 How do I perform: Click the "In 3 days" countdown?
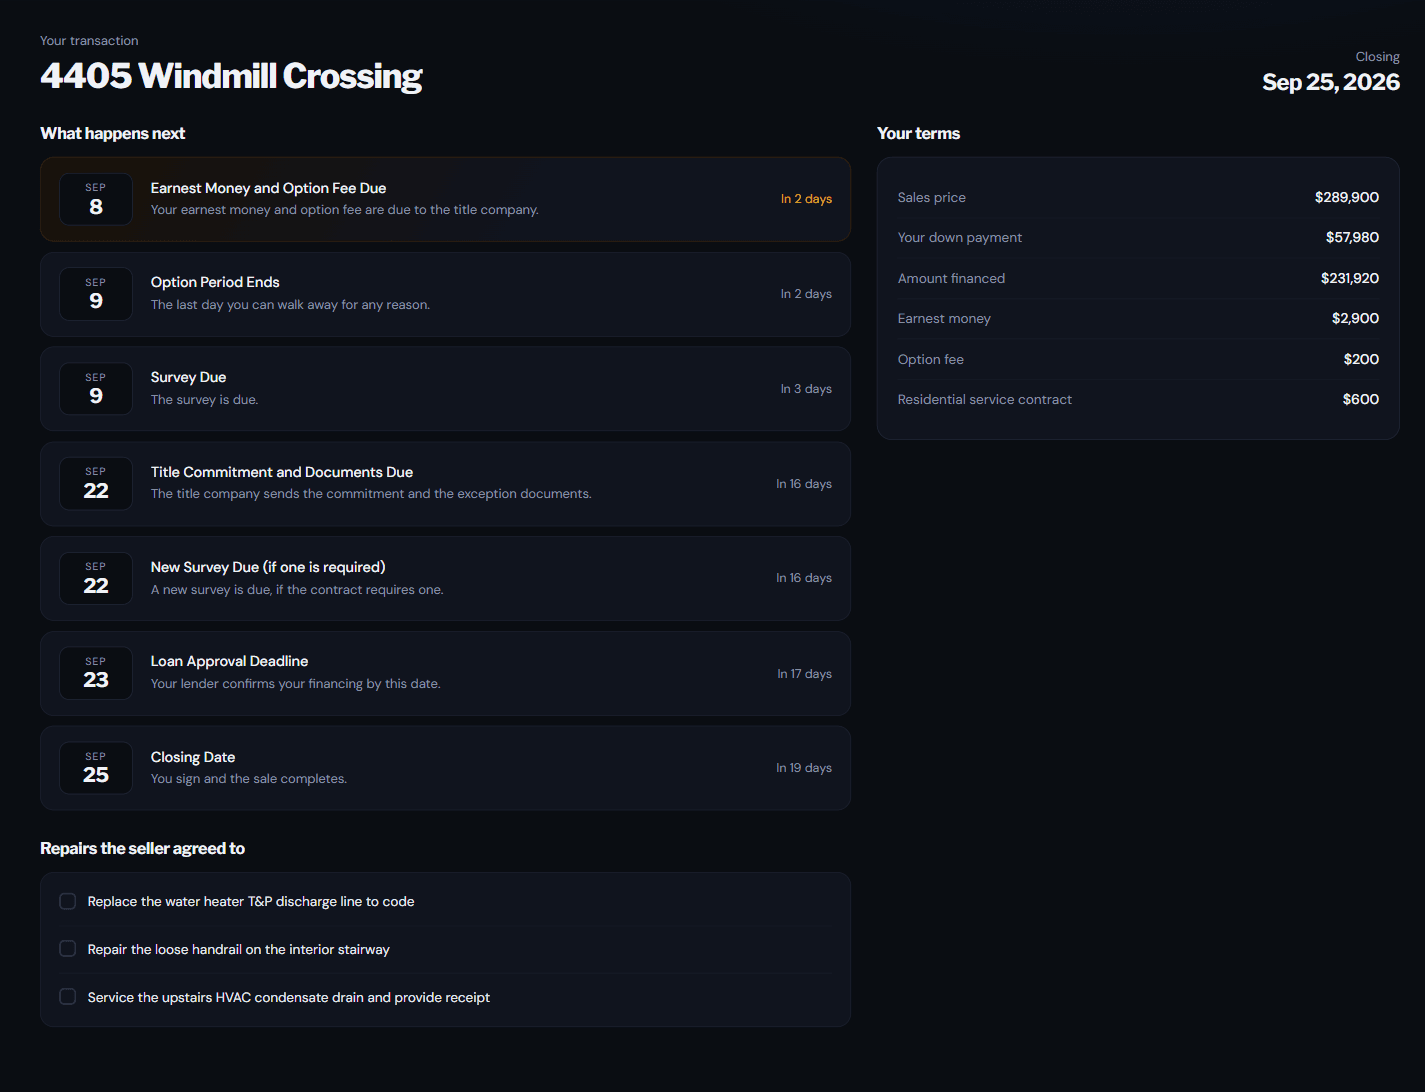pos(806,389)
